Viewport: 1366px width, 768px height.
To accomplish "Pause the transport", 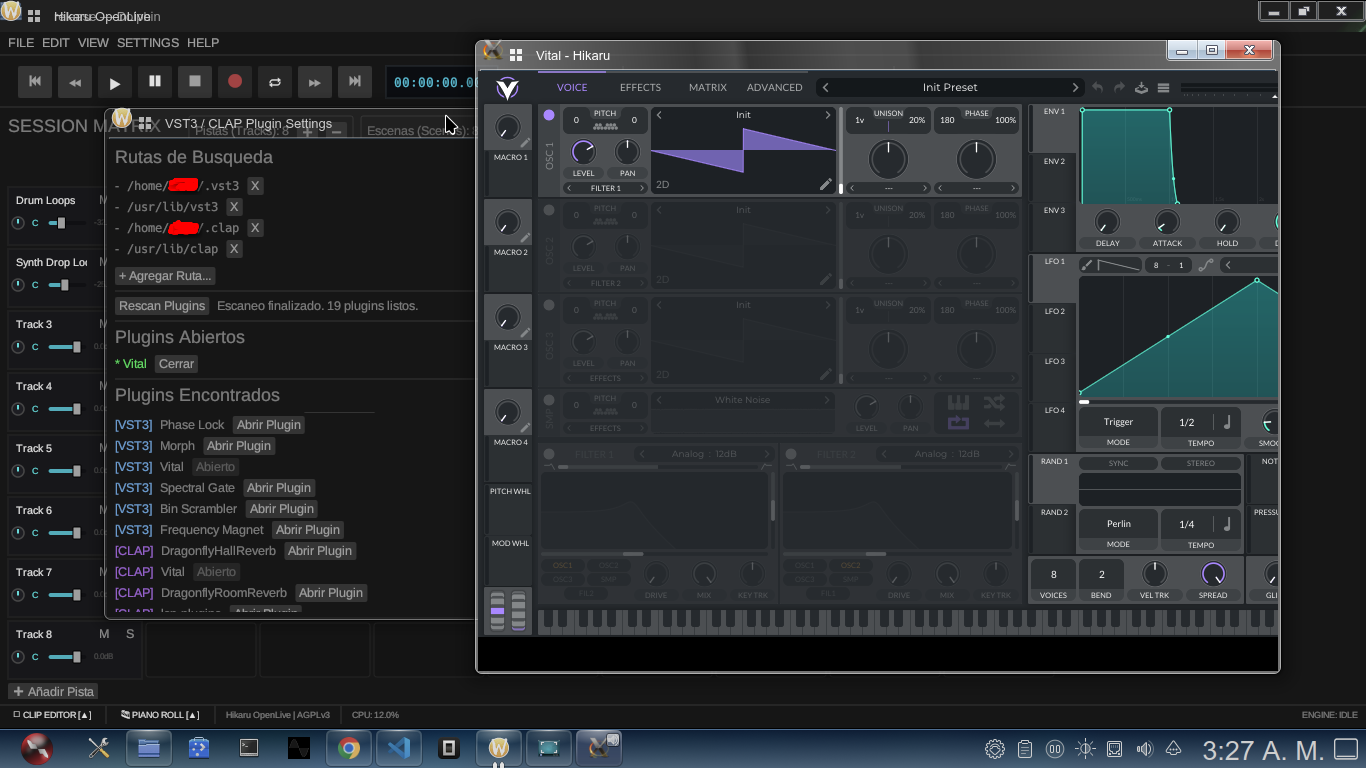I will pyautogui.click(x=155, y=82).
